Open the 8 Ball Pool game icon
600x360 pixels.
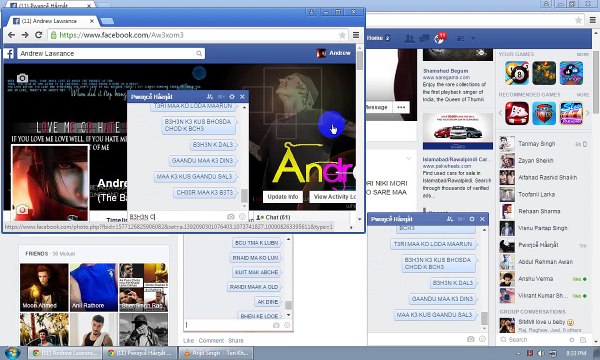point(517,73)
